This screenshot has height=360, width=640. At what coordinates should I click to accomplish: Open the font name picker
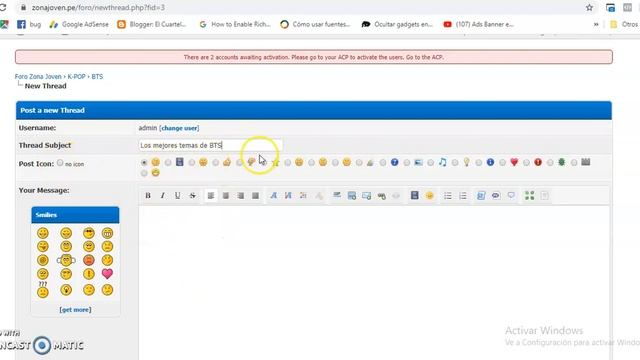click(x=274, y=196)
